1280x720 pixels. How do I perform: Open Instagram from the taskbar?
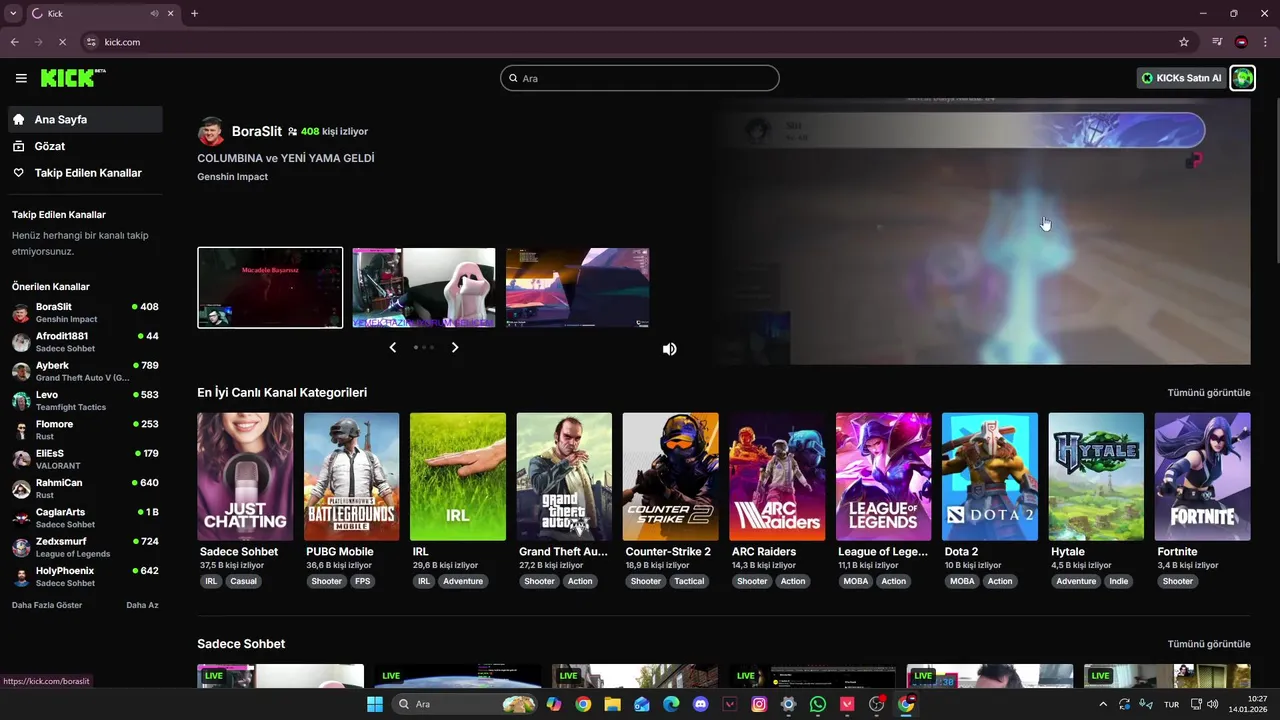(759, 704)
